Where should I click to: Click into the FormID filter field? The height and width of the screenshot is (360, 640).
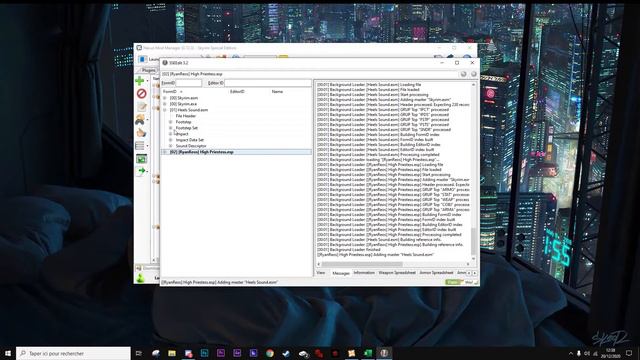pyautogui.click(x=188, y=83)
